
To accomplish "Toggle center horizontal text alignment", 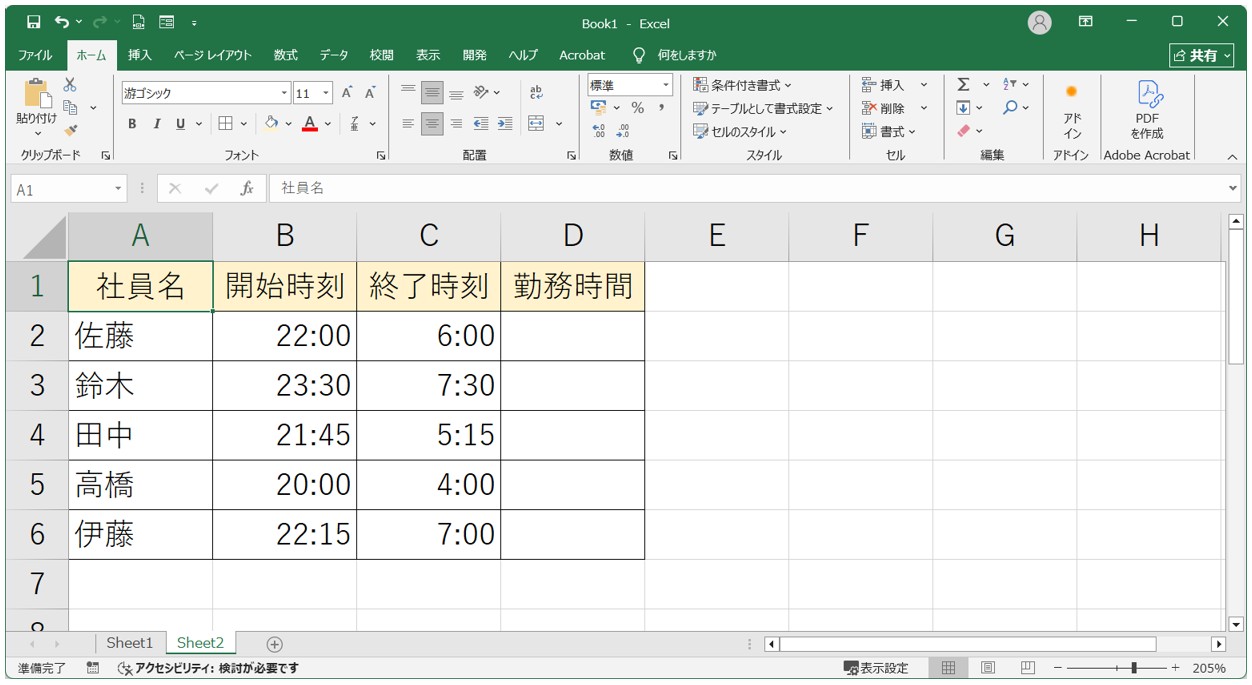I will point(432,124).
